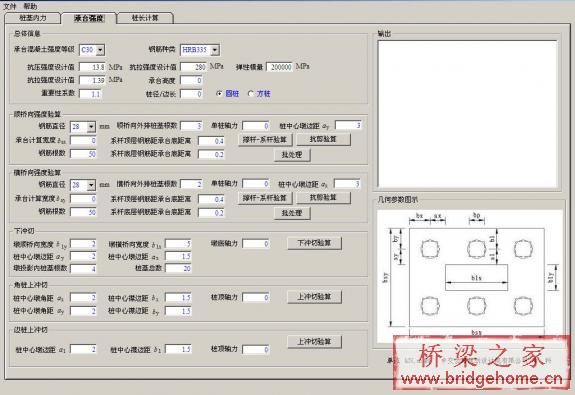Click 批处理 button in 顺桥向强度验算 section
Image resolution: width=575 pixels, height=395 pixels.
point(292,155)
